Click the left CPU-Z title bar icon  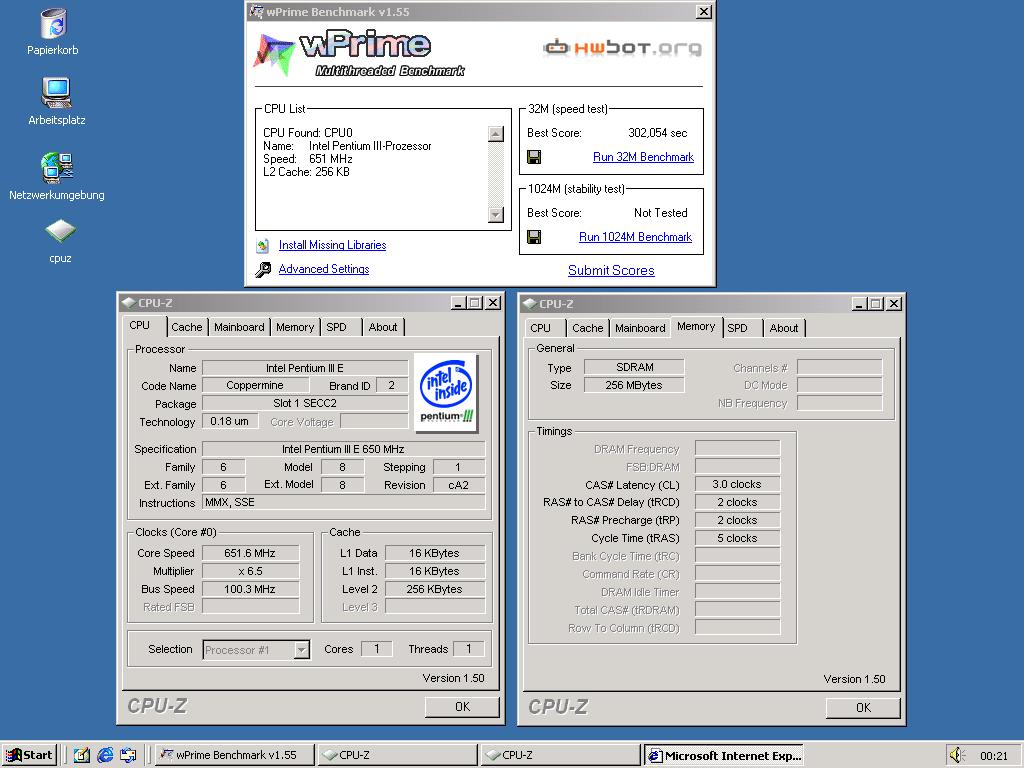(129, 303)
